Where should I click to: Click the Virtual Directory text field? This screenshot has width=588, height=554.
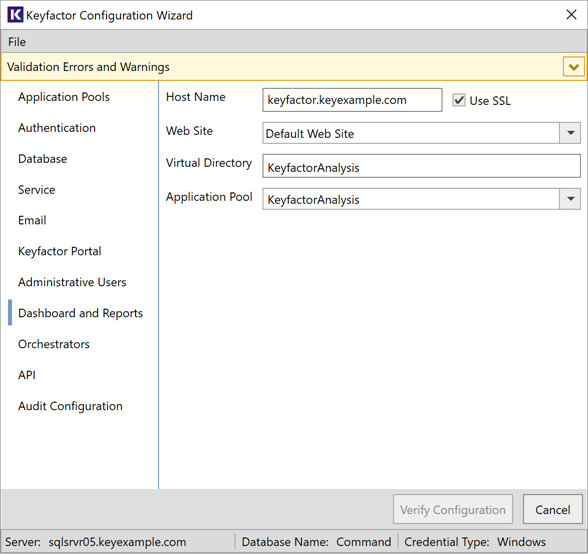tap(422, 166)
